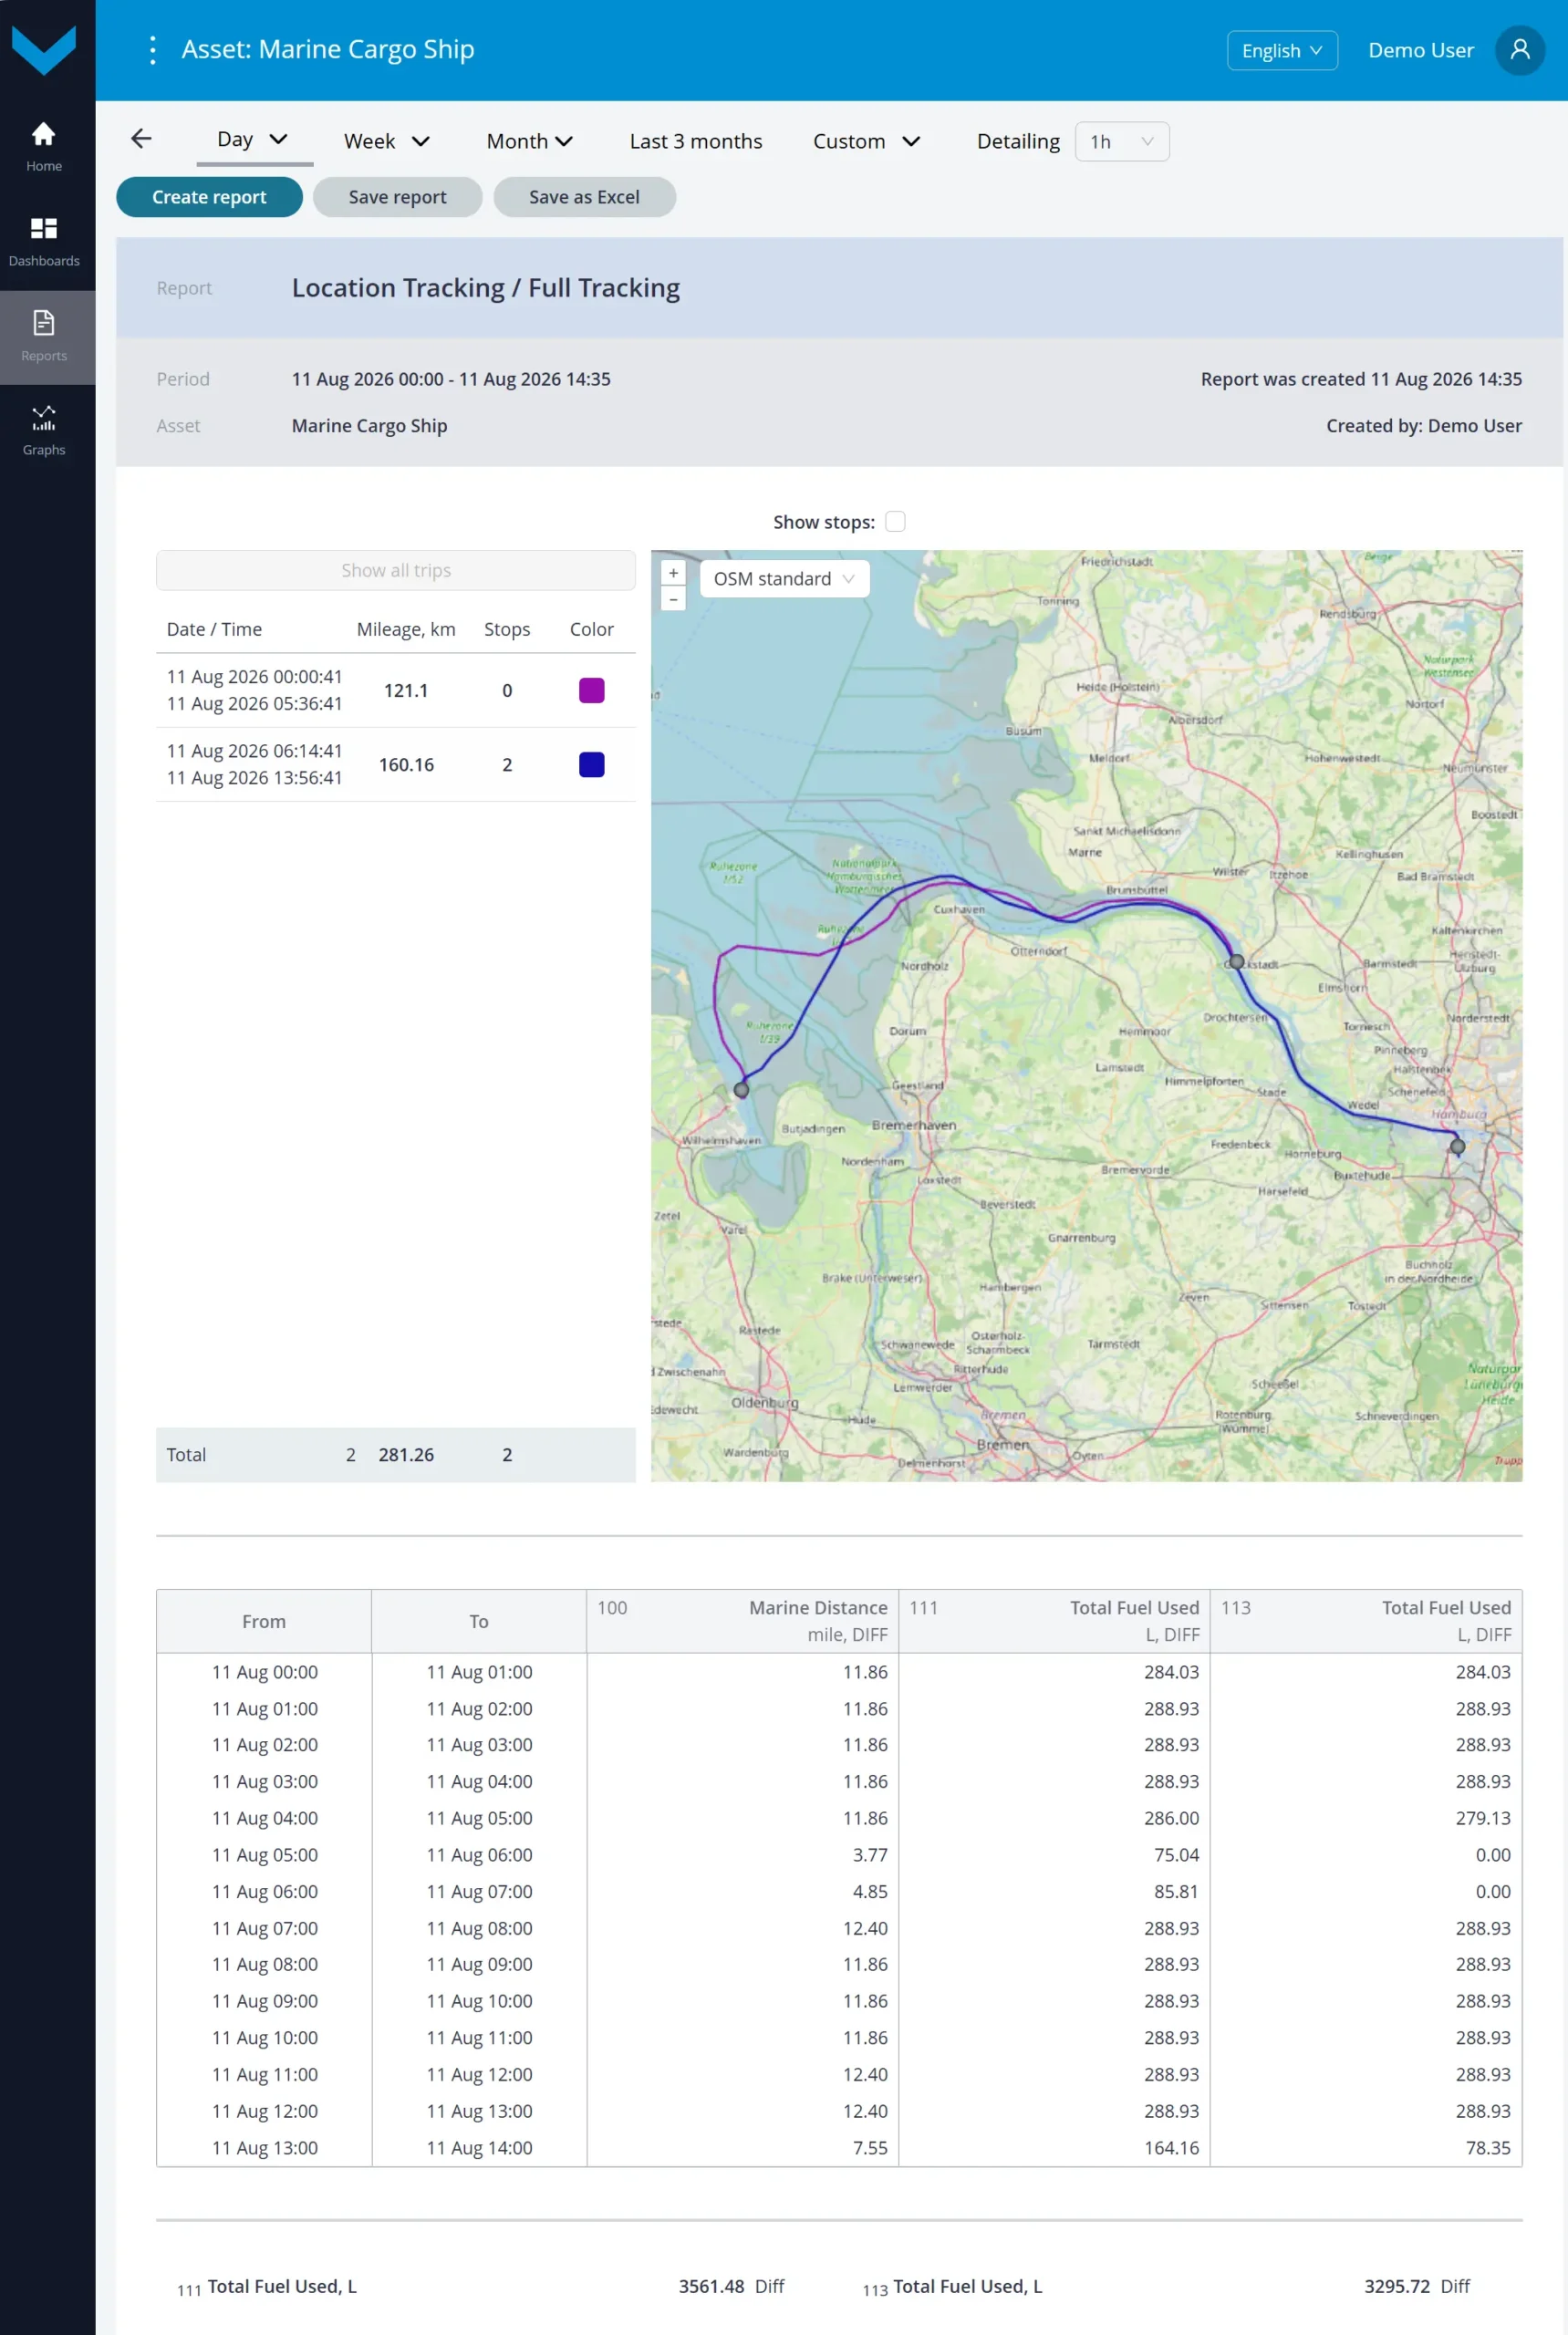Image resolution: width=1568 pixels, height=2335 pixels.
Task: Click the 11 Aug 13:00 From cell
Action: (264, 2148)
